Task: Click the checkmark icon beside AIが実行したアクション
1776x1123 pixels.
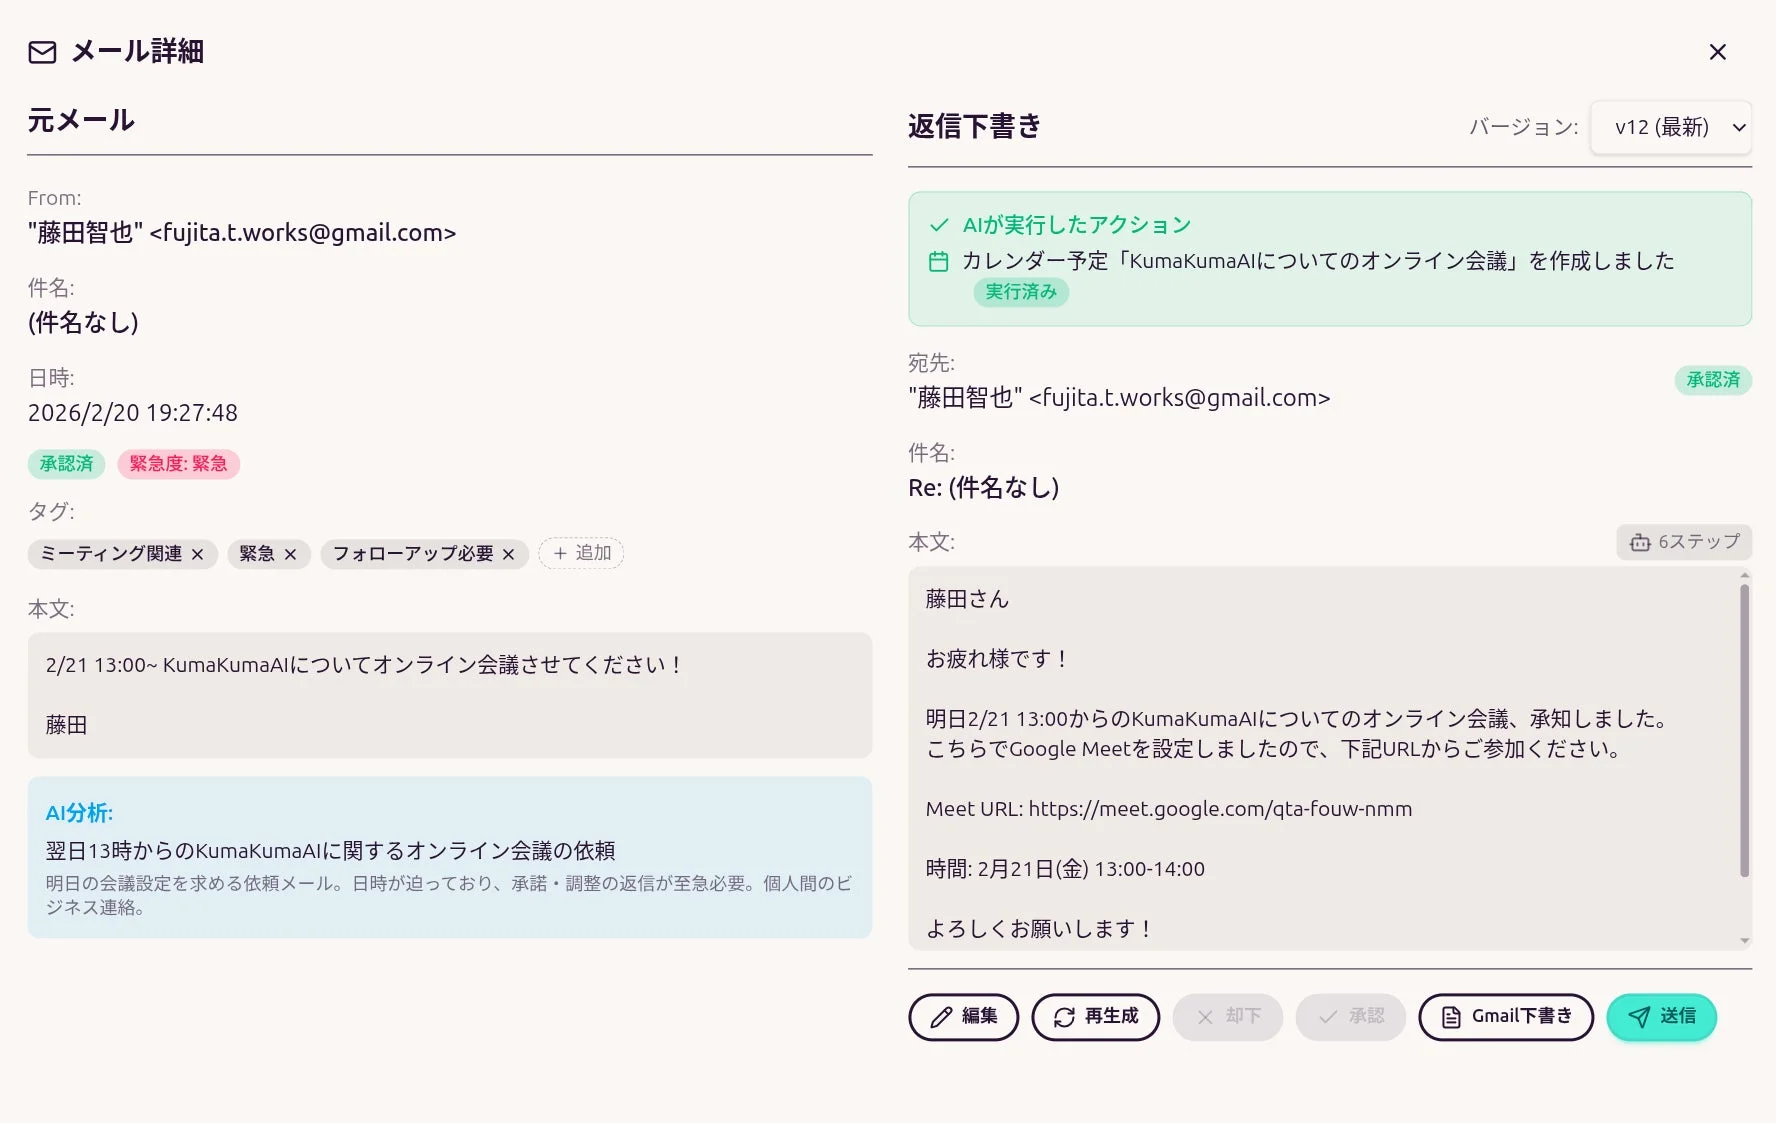Action: point(940,224)
